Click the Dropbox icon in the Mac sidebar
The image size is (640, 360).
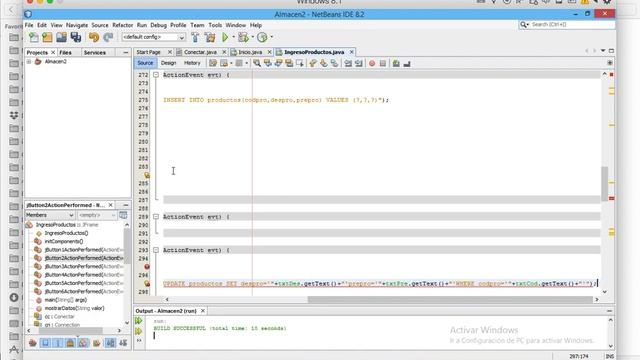pos(14,116)
